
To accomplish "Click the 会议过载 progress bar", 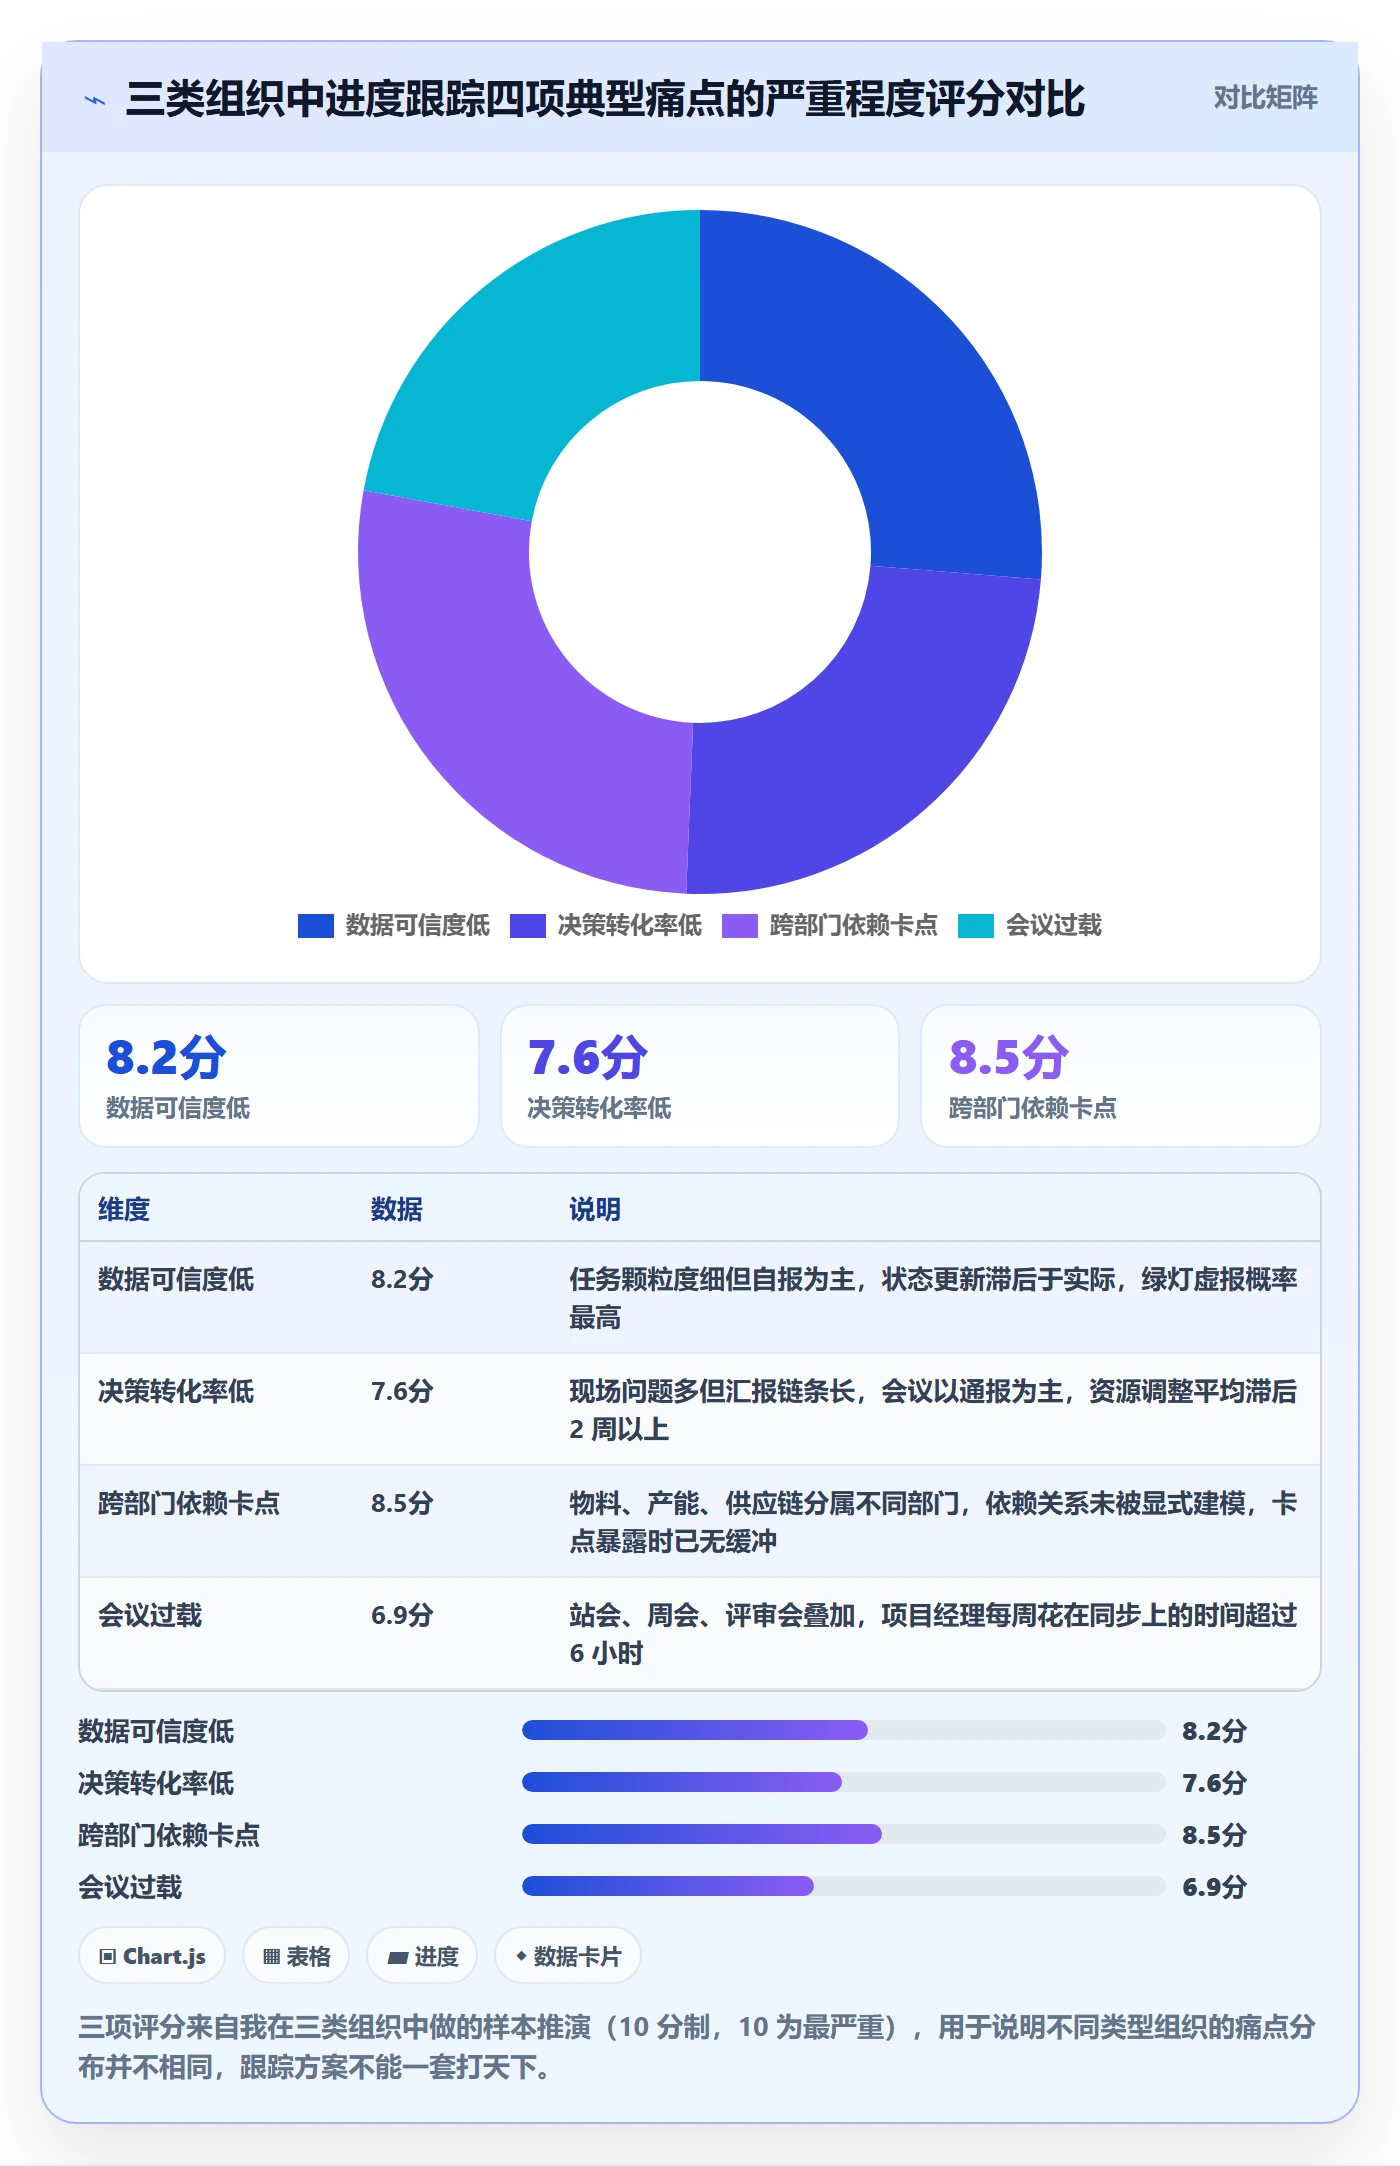I will tap(843, 1886).
